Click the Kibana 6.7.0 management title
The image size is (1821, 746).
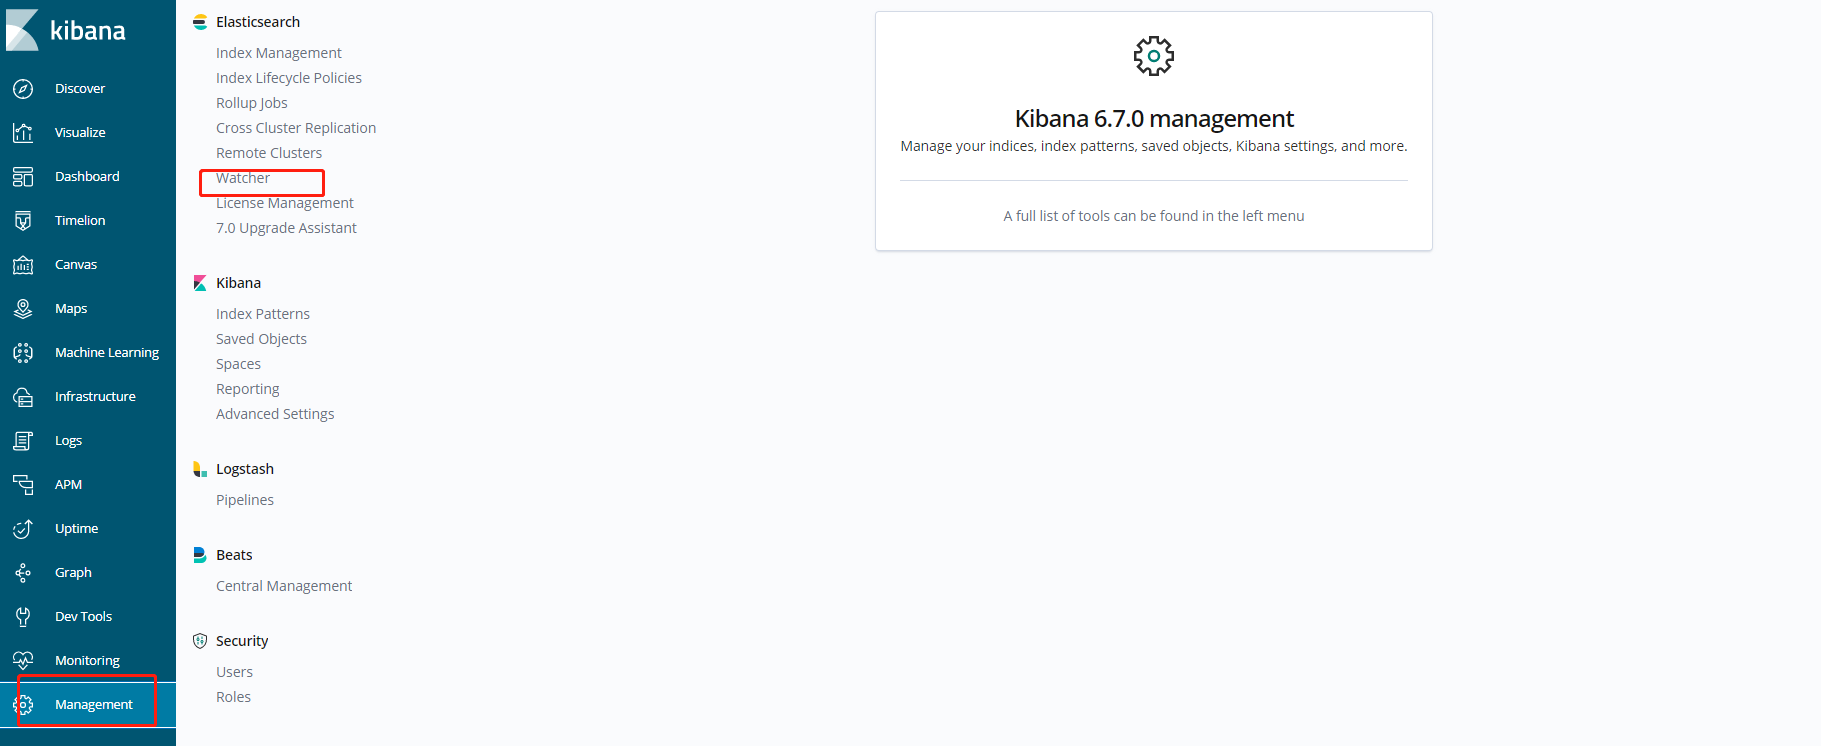coord(1154,119)
